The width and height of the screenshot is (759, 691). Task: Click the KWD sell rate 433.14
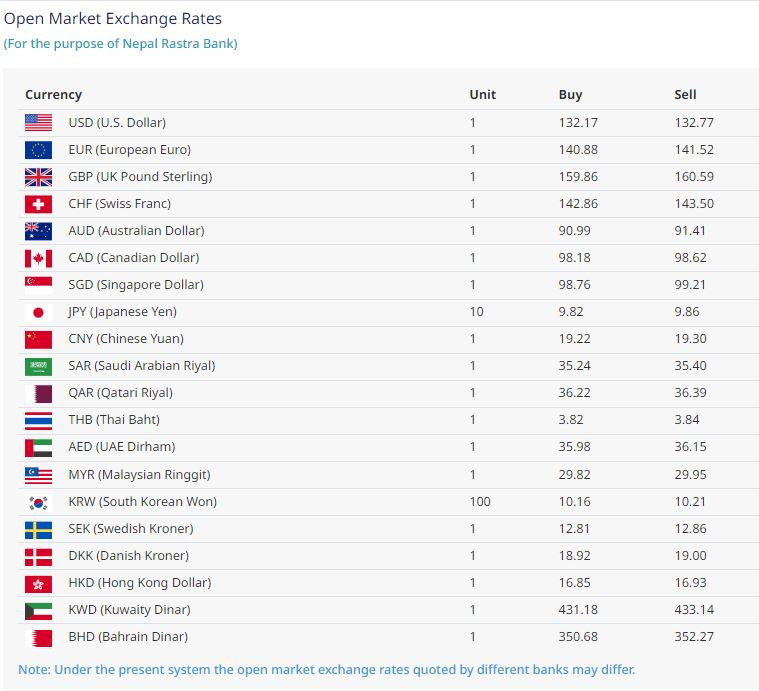tap(694, 610)
